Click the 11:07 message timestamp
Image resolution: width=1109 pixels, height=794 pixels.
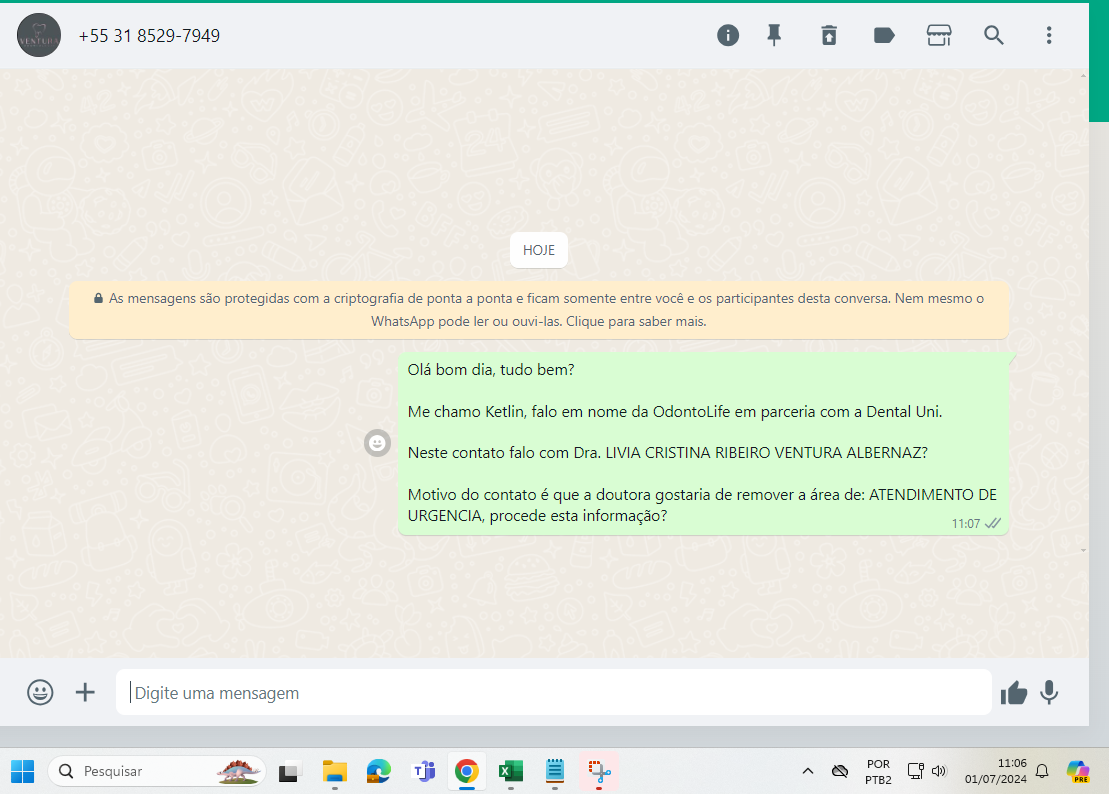(x=965, y=524)
